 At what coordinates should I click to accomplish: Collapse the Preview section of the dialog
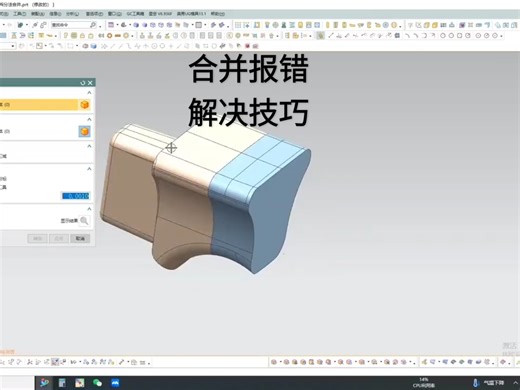(x=89, y=209)
